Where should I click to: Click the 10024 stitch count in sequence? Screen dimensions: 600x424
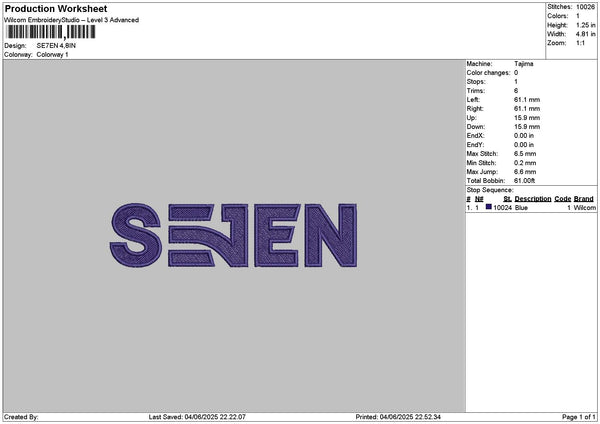502,208
